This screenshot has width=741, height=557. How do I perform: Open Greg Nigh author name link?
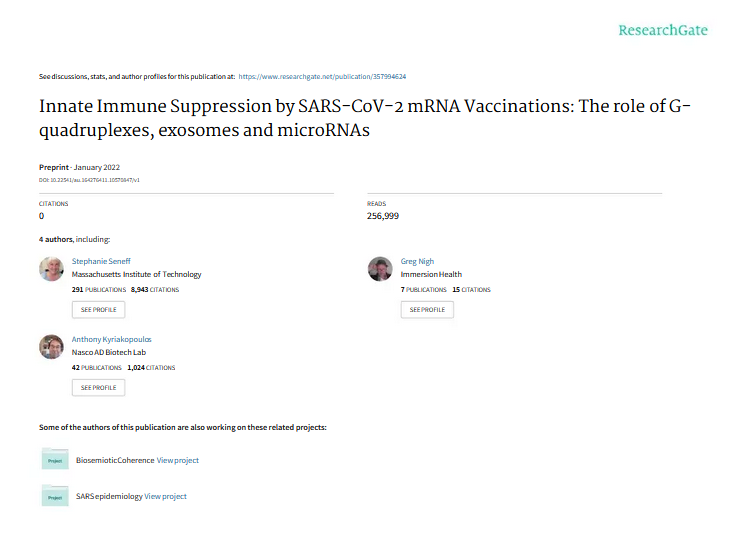coord(418,261)
